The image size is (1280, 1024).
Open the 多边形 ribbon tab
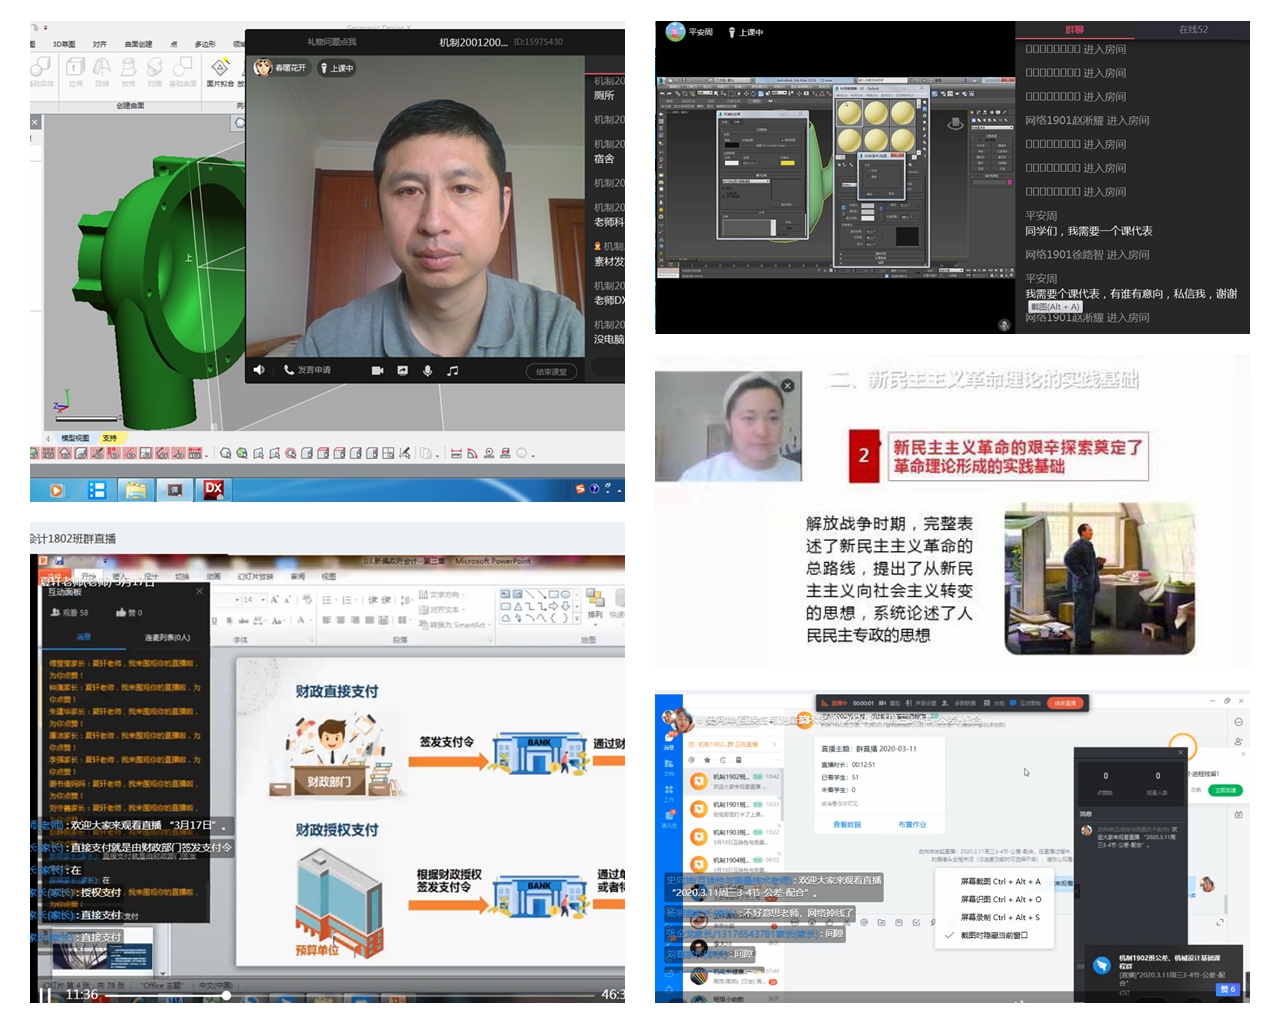pos(205,44)
